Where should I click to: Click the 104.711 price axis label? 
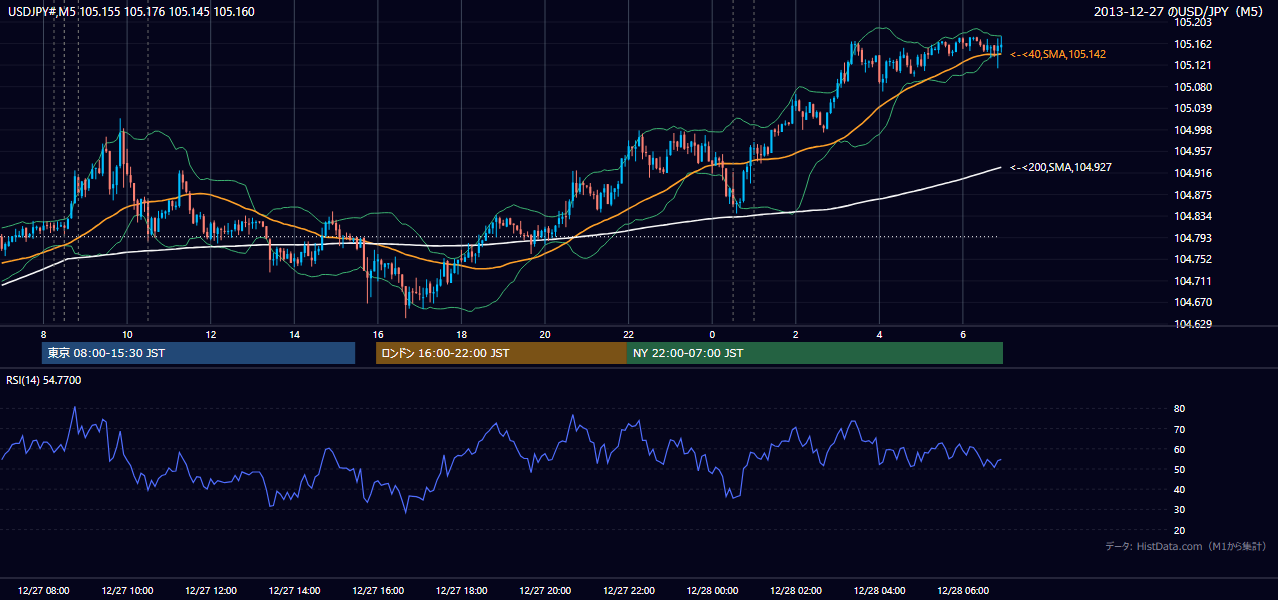coord(1193,281)
